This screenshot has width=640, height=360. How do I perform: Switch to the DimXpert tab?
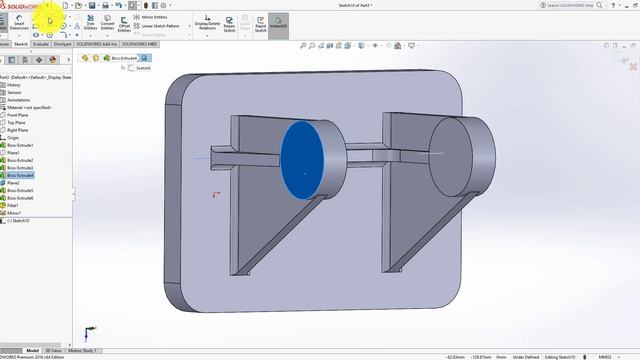click(x=62, y=44)
